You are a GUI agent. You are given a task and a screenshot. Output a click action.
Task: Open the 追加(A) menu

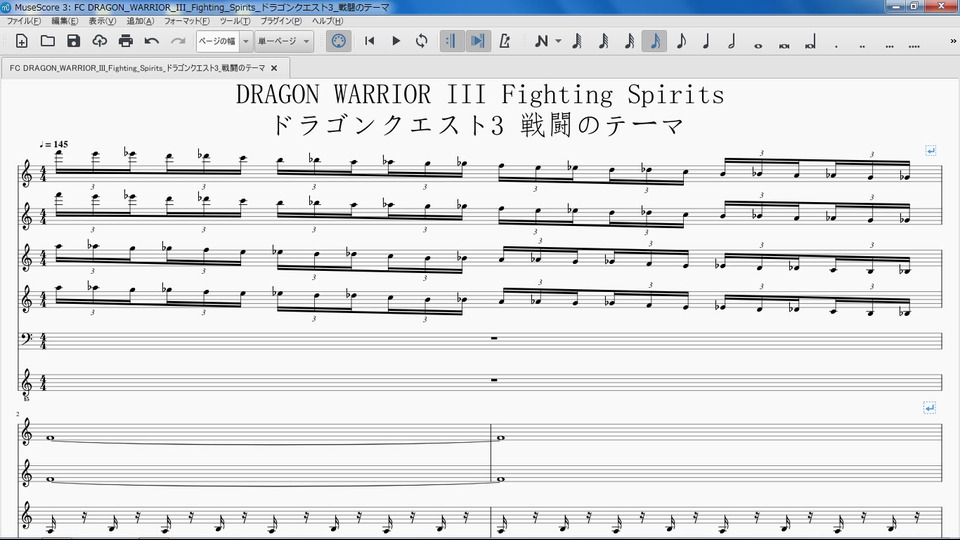[x=140, y=21]
